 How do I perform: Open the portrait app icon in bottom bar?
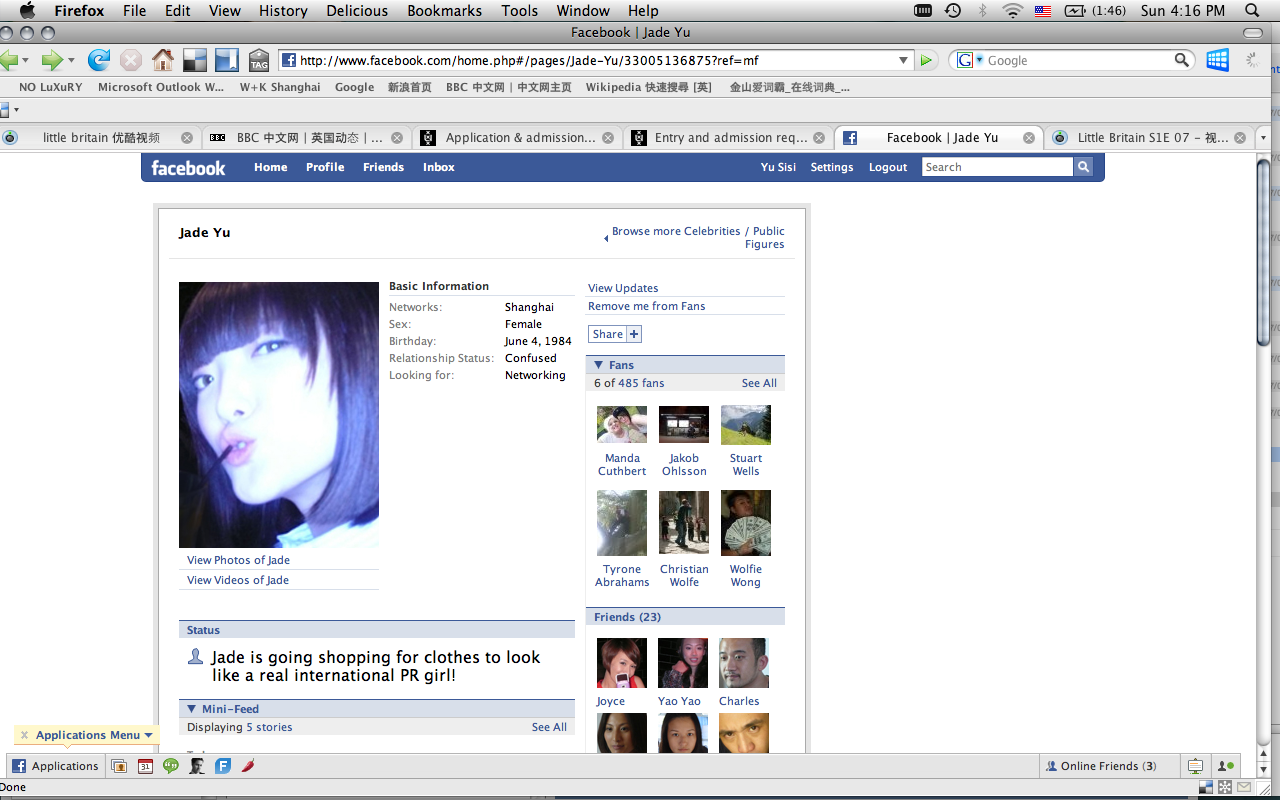[197, 766]
